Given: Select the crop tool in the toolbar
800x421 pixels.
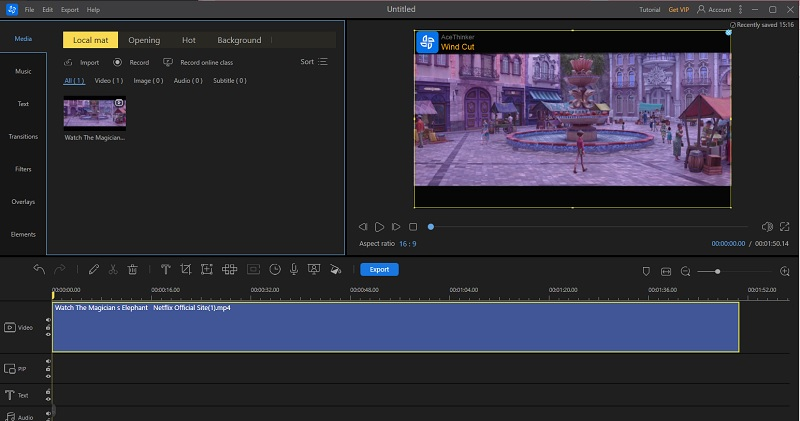Looking at the screenshot, I should click(x=186, y=269).
